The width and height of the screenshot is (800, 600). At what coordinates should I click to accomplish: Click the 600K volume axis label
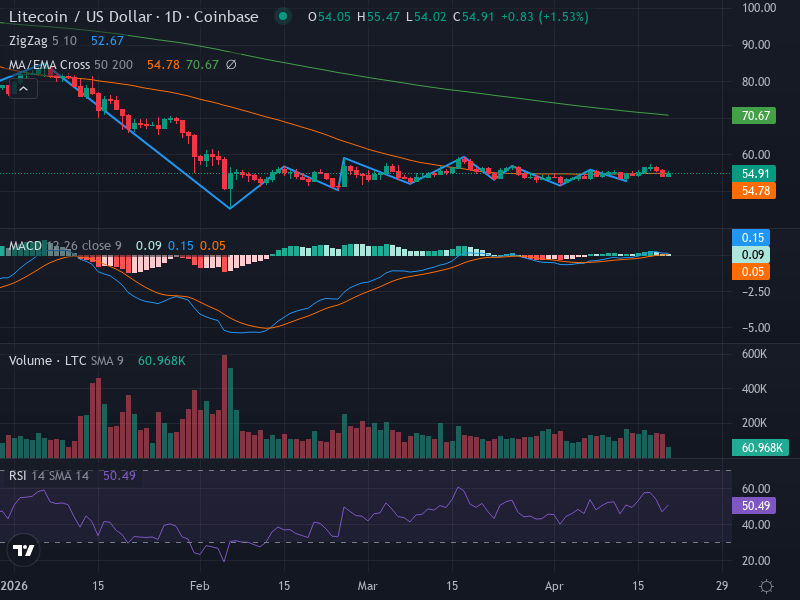point(754,354)
